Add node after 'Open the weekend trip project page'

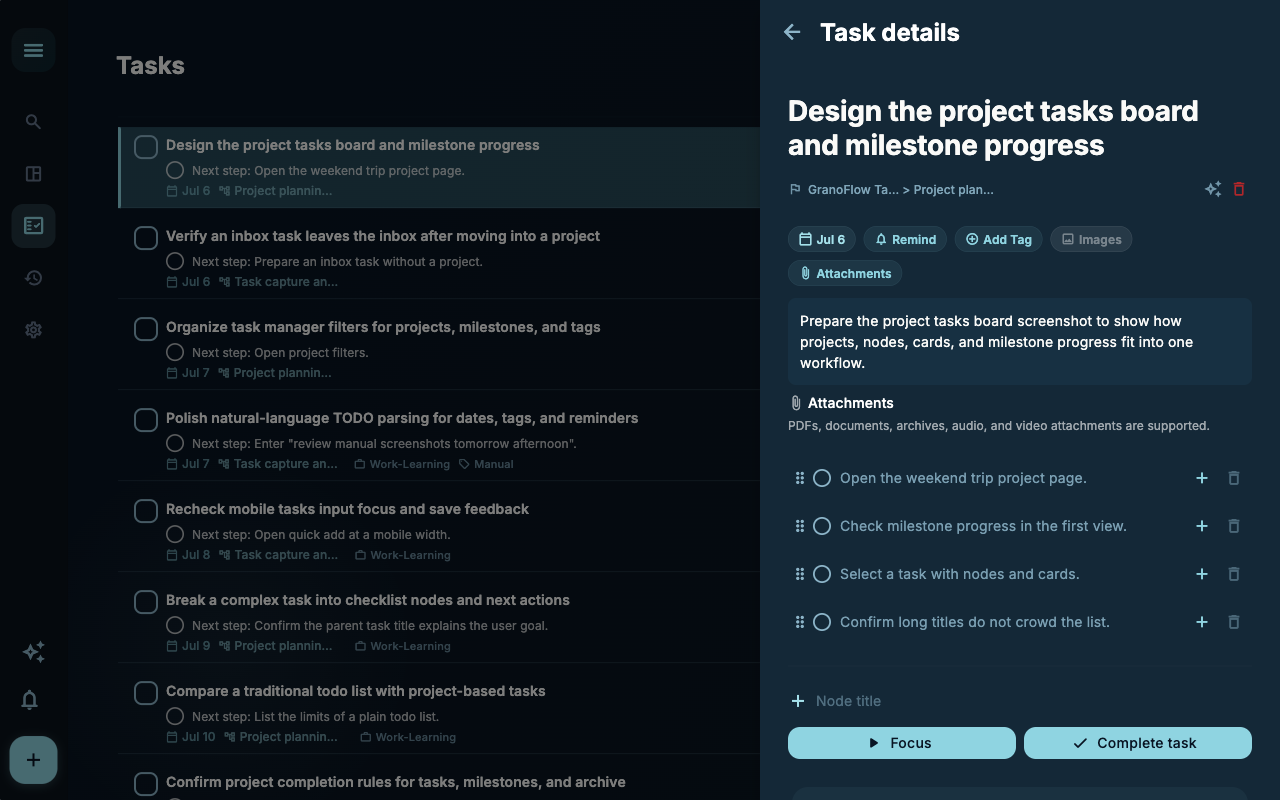1202,478
